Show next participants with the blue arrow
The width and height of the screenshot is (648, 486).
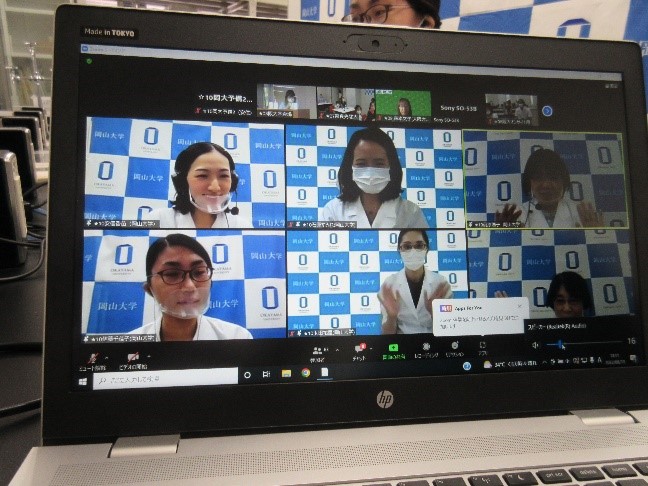pos(547,111)
